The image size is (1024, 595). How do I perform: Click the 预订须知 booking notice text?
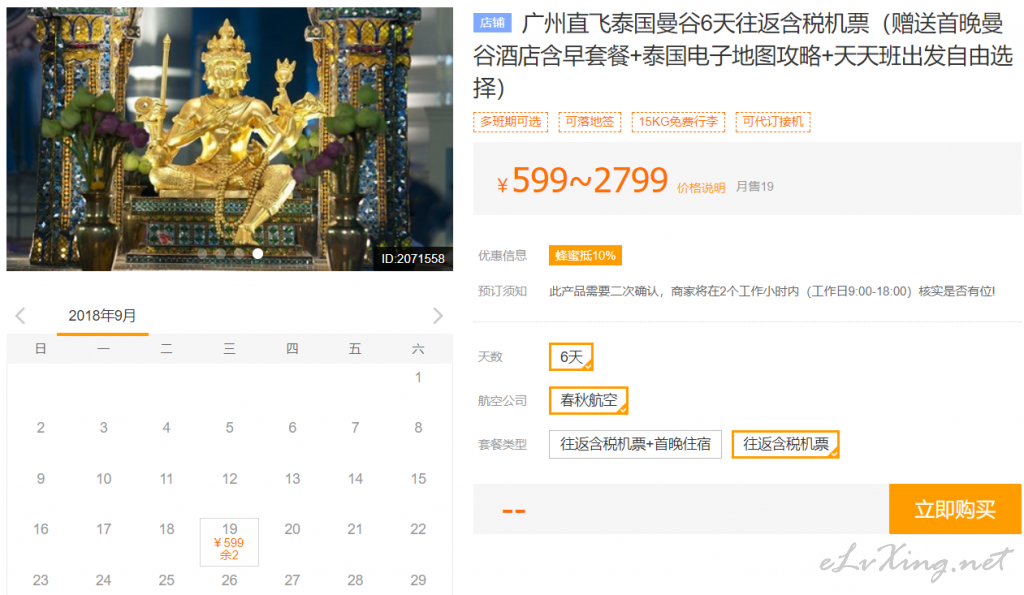tap(502, 291)
